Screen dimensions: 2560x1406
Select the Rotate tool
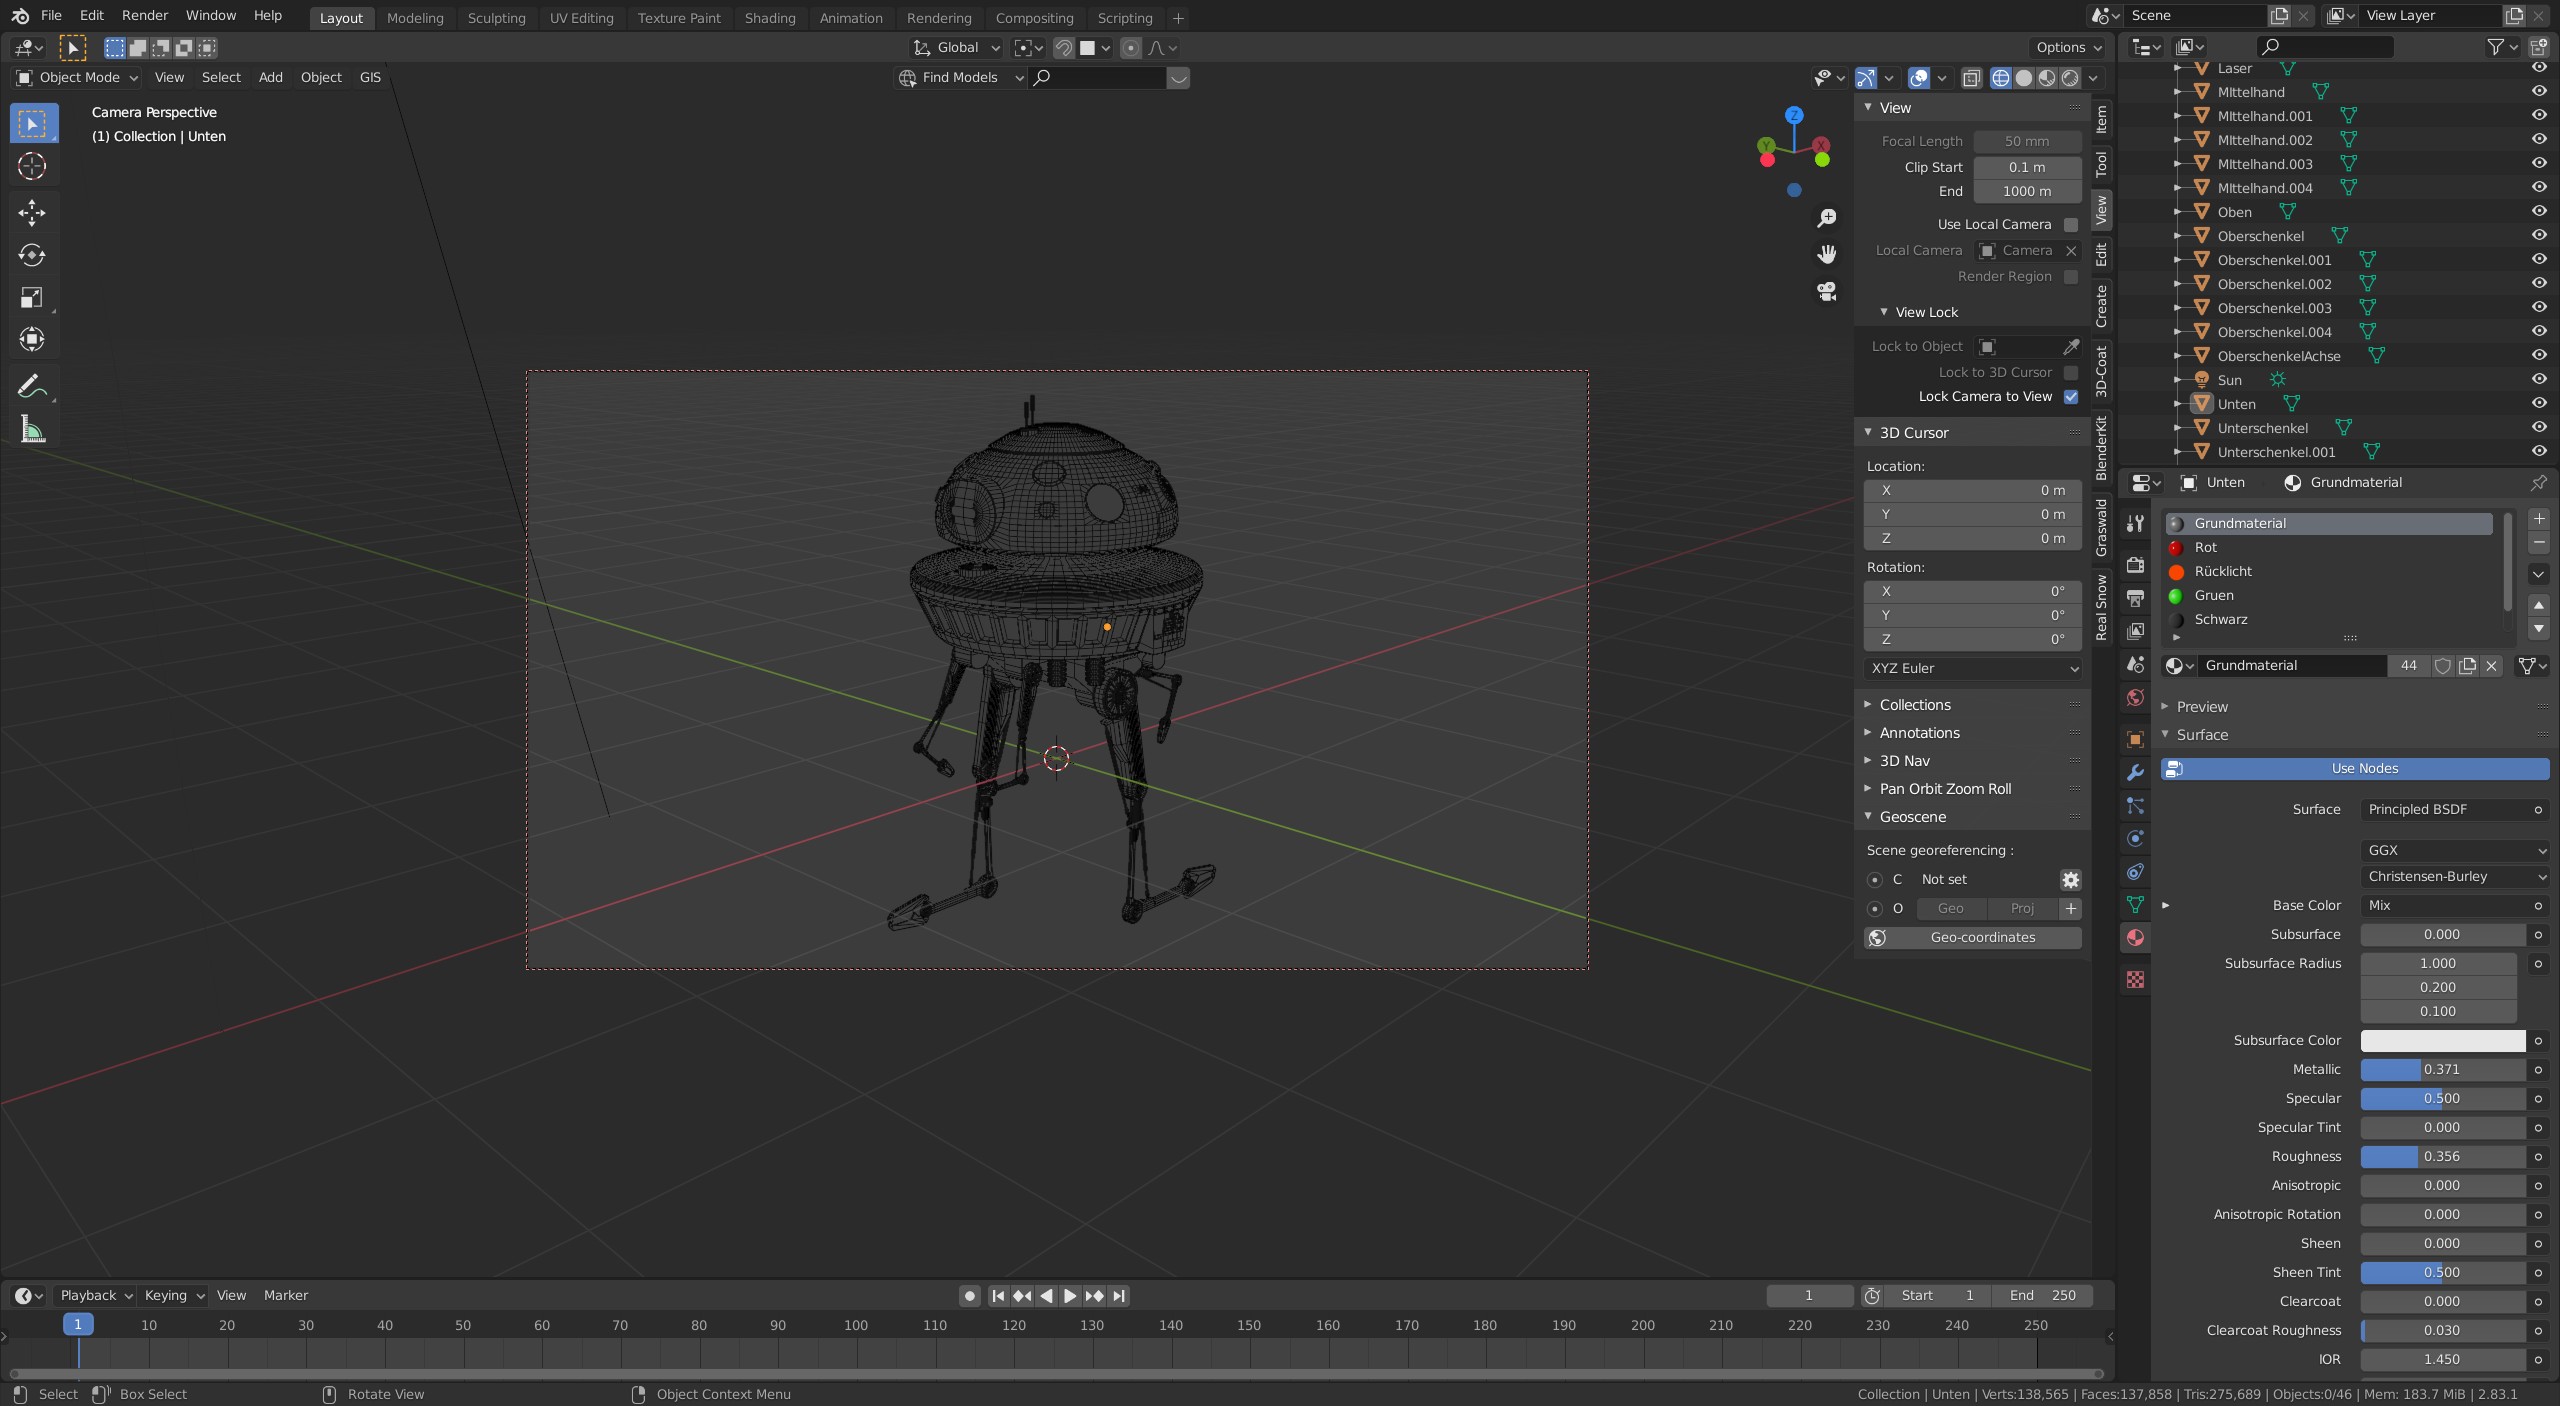tap(32, 255)
